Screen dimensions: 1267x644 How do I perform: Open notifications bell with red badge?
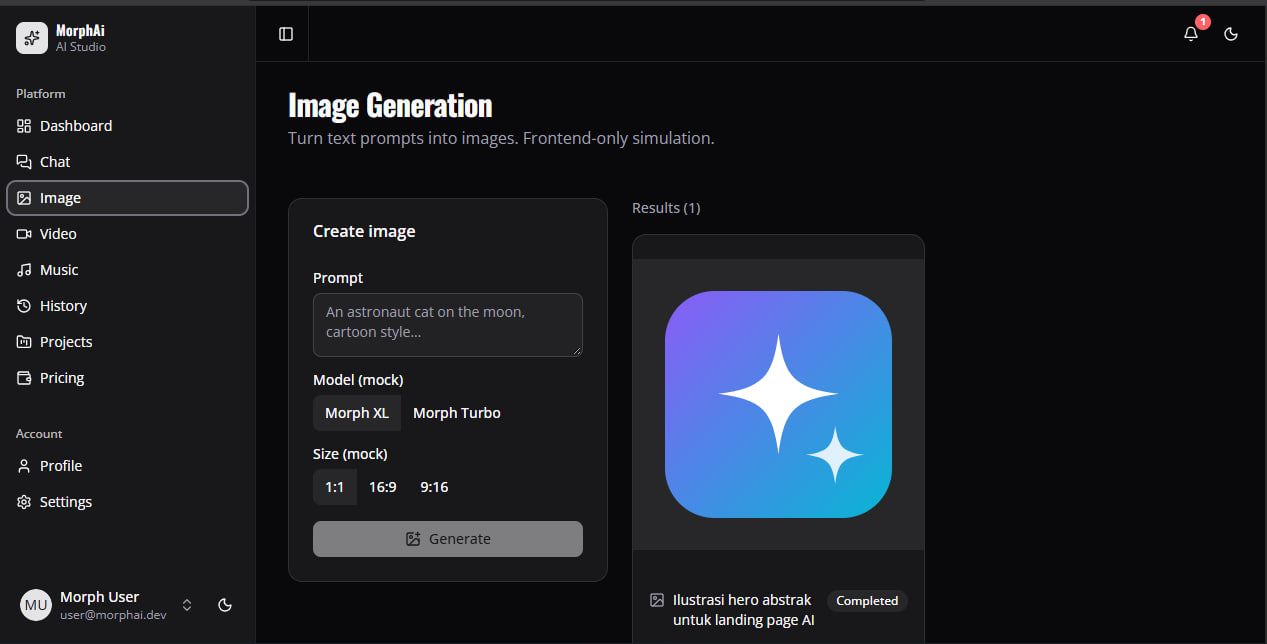1191,33
